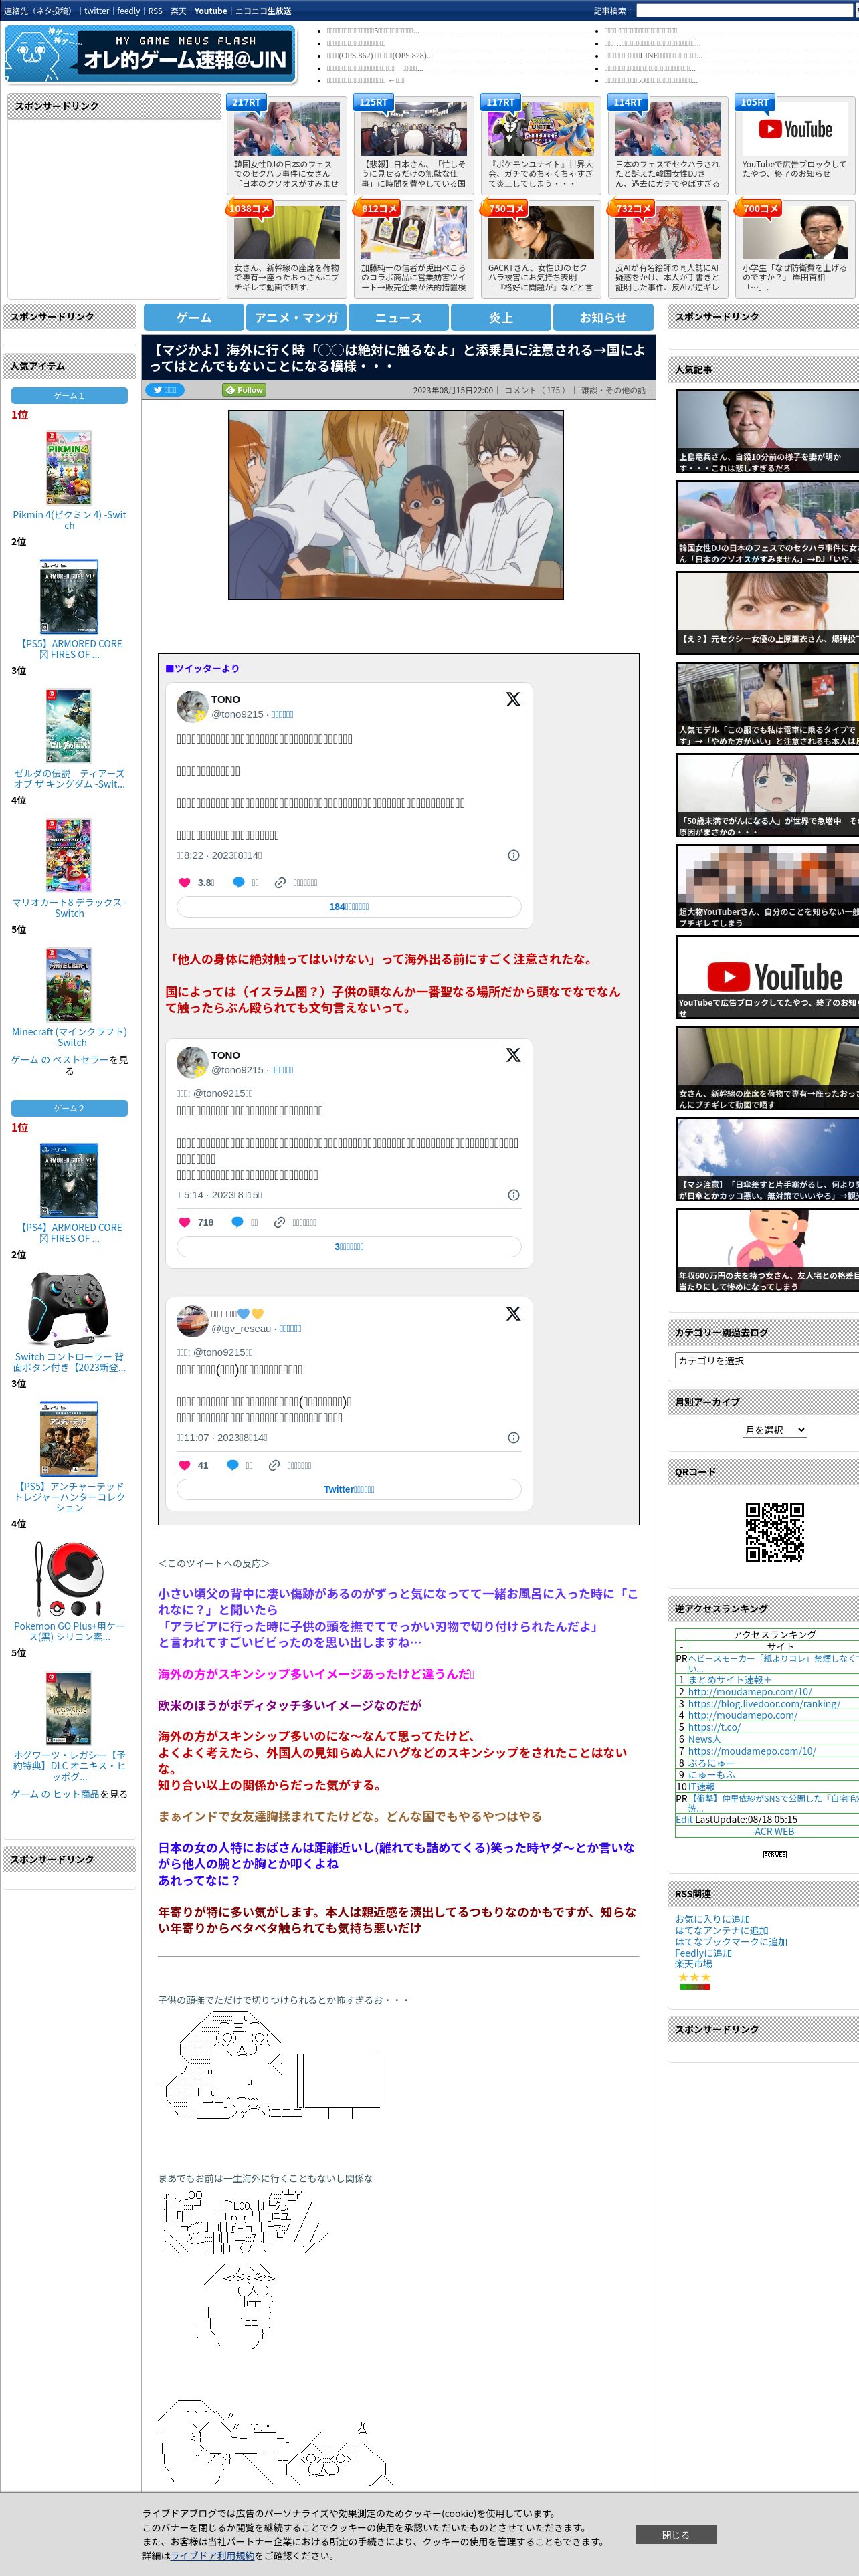The height and width of the screenshot is (2576, 859).
Task: Click the ゲーム１ sidebar header
Action: (69, 395)
